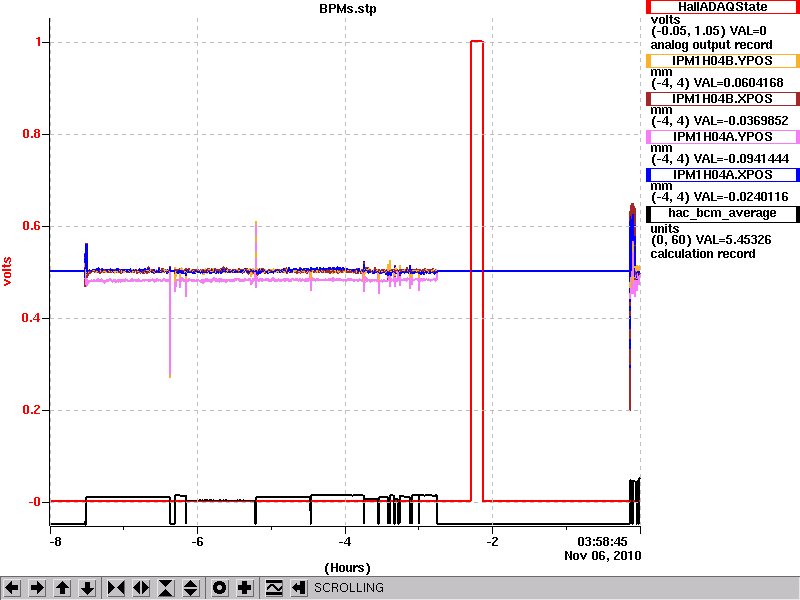Select the HallADAQState curve in the legend

click(722, 7)
